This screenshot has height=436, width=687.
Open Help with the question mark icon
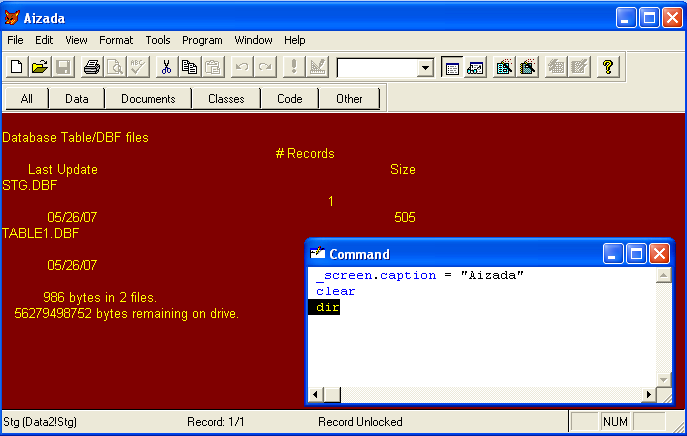(x=608, y=67)
